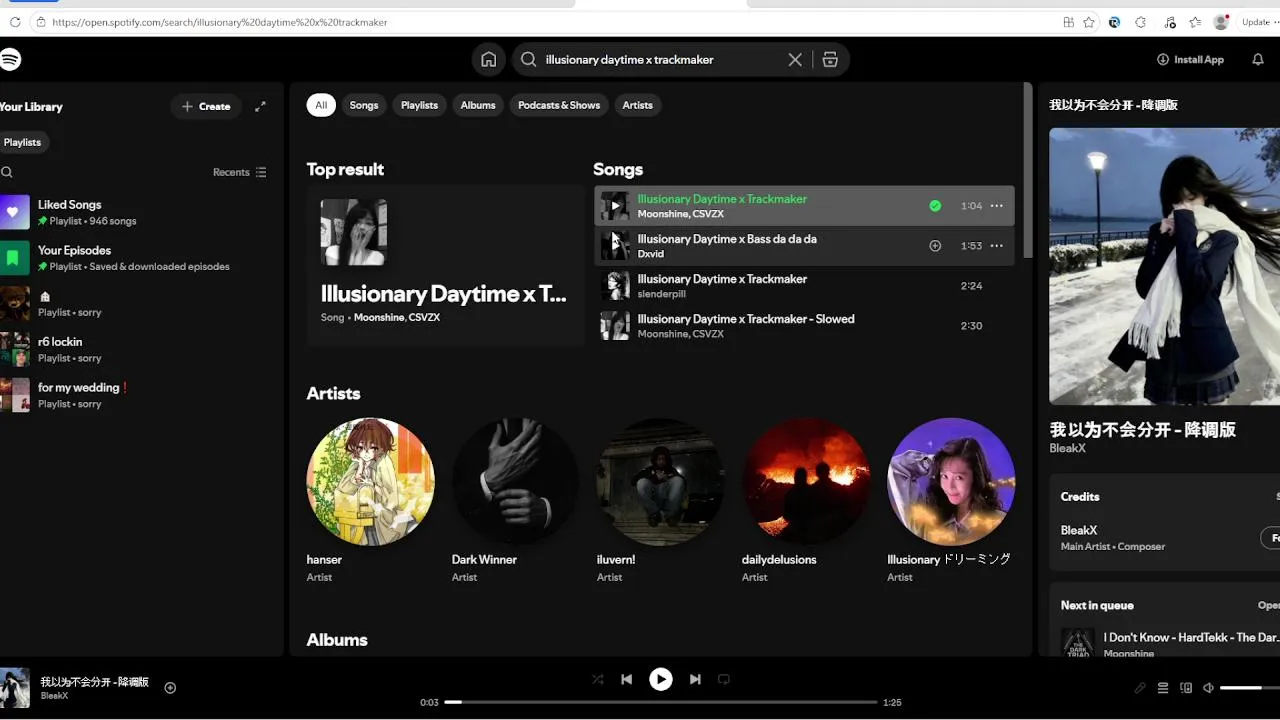Open artist Illusionary ドリーミング
Viewport: 1280px width, 720px height.
tap(951, 482)
